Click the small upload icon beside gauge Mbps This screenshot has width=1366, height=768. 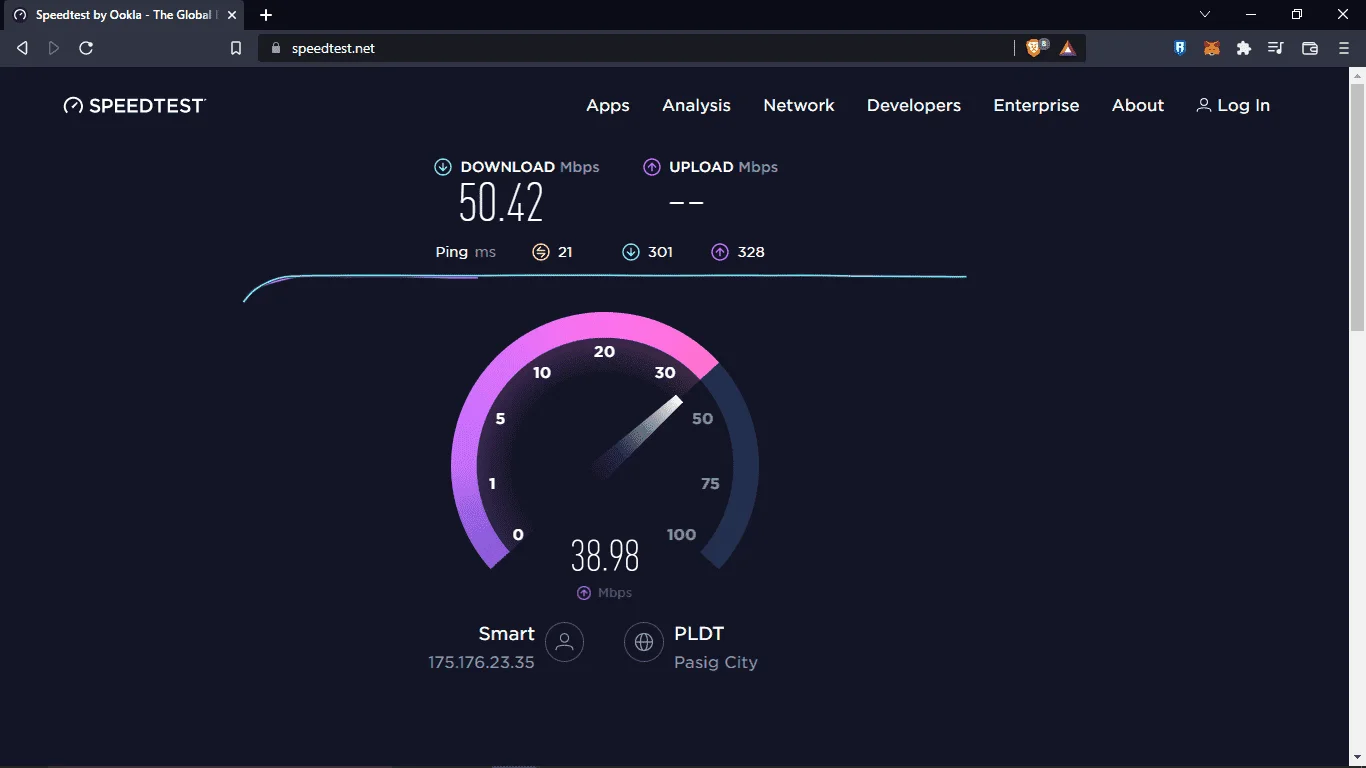click(584, 593)
